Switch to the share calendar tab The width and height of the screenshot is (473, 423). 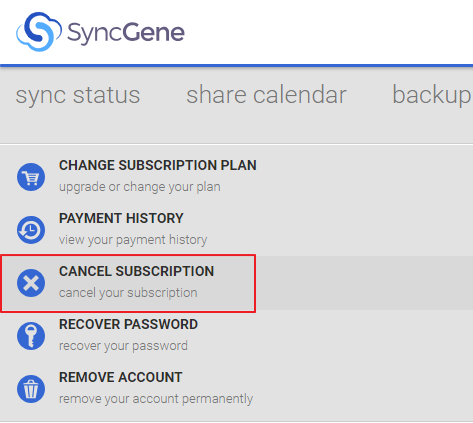point(266,95)
